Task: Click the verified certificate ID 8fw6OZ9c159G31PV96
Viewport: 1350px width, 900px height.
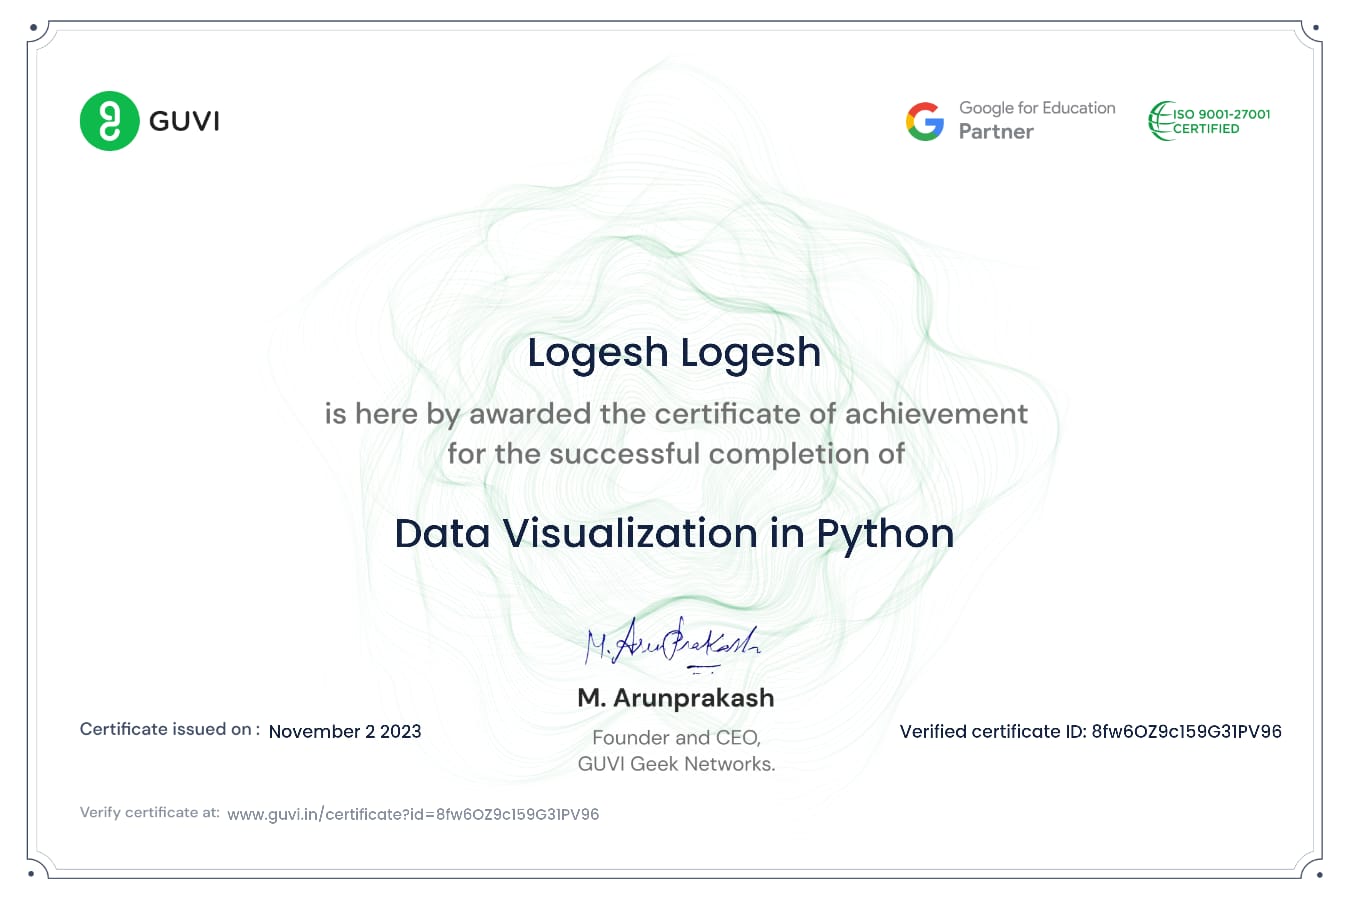Action: [x=1186, y=731]
